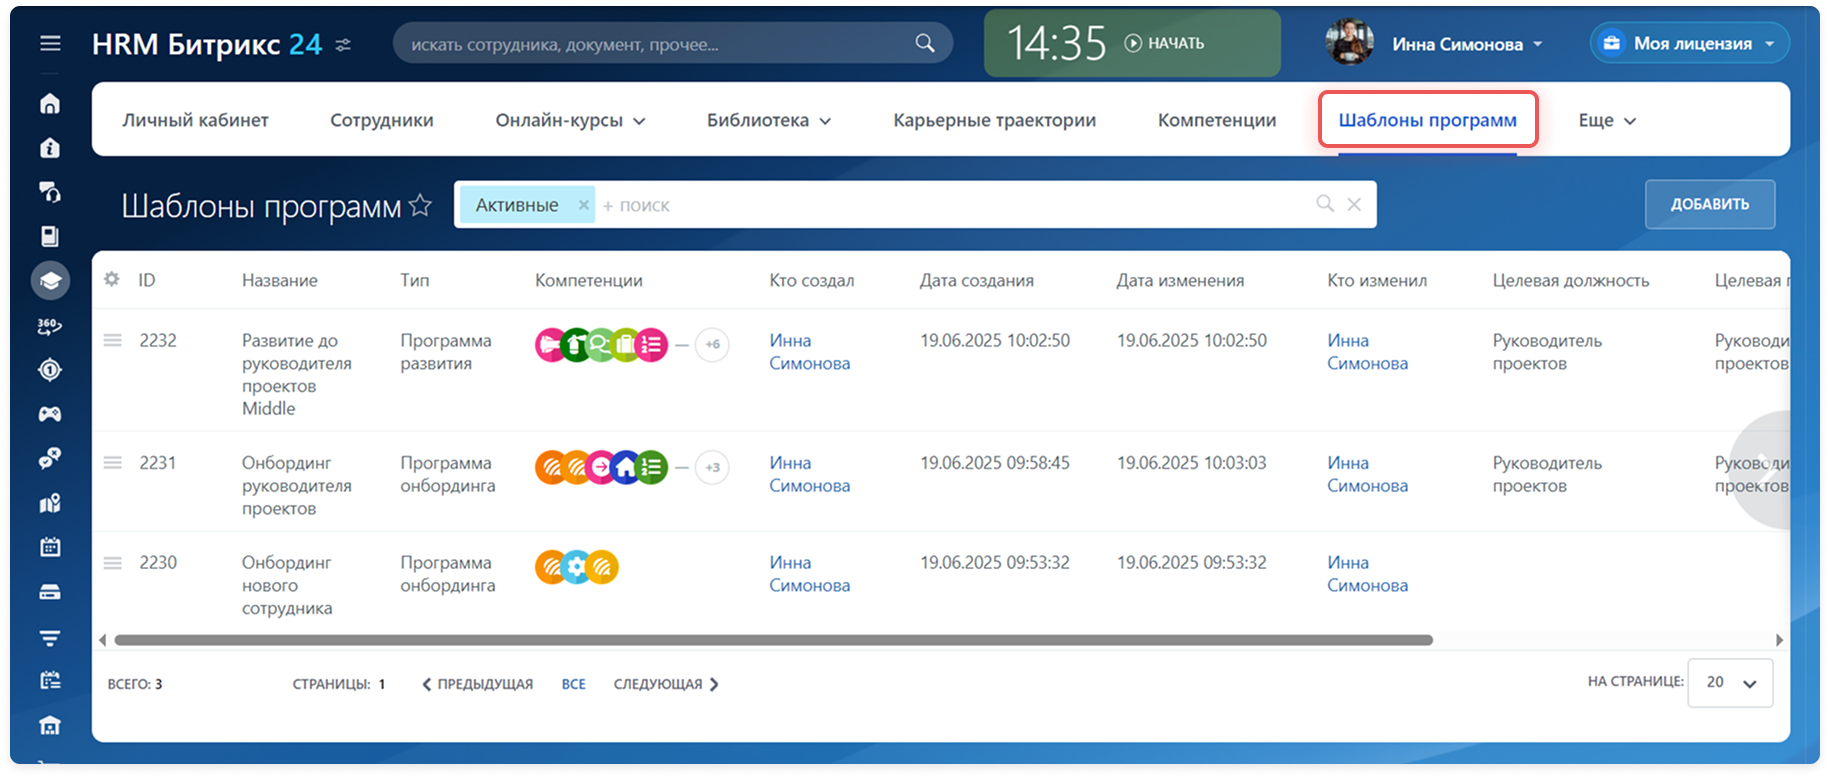
Task: Click the НАЧАТЬ workday button
Action: [x=1165, y=44]
